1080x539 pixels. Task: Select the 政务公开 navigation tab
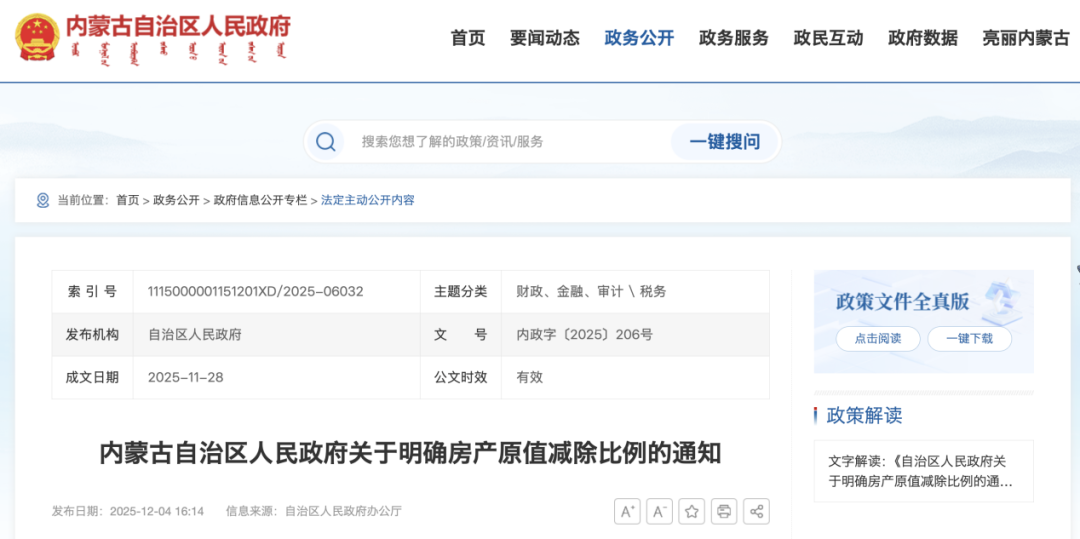[639, 38]
